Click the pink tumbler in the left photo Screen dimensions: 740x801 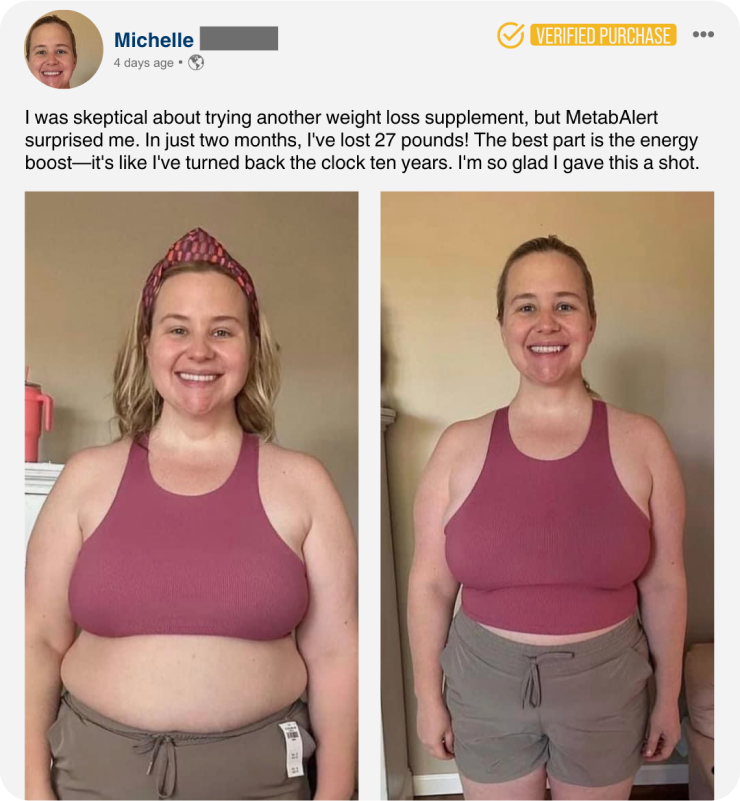(x=38, y=422)
